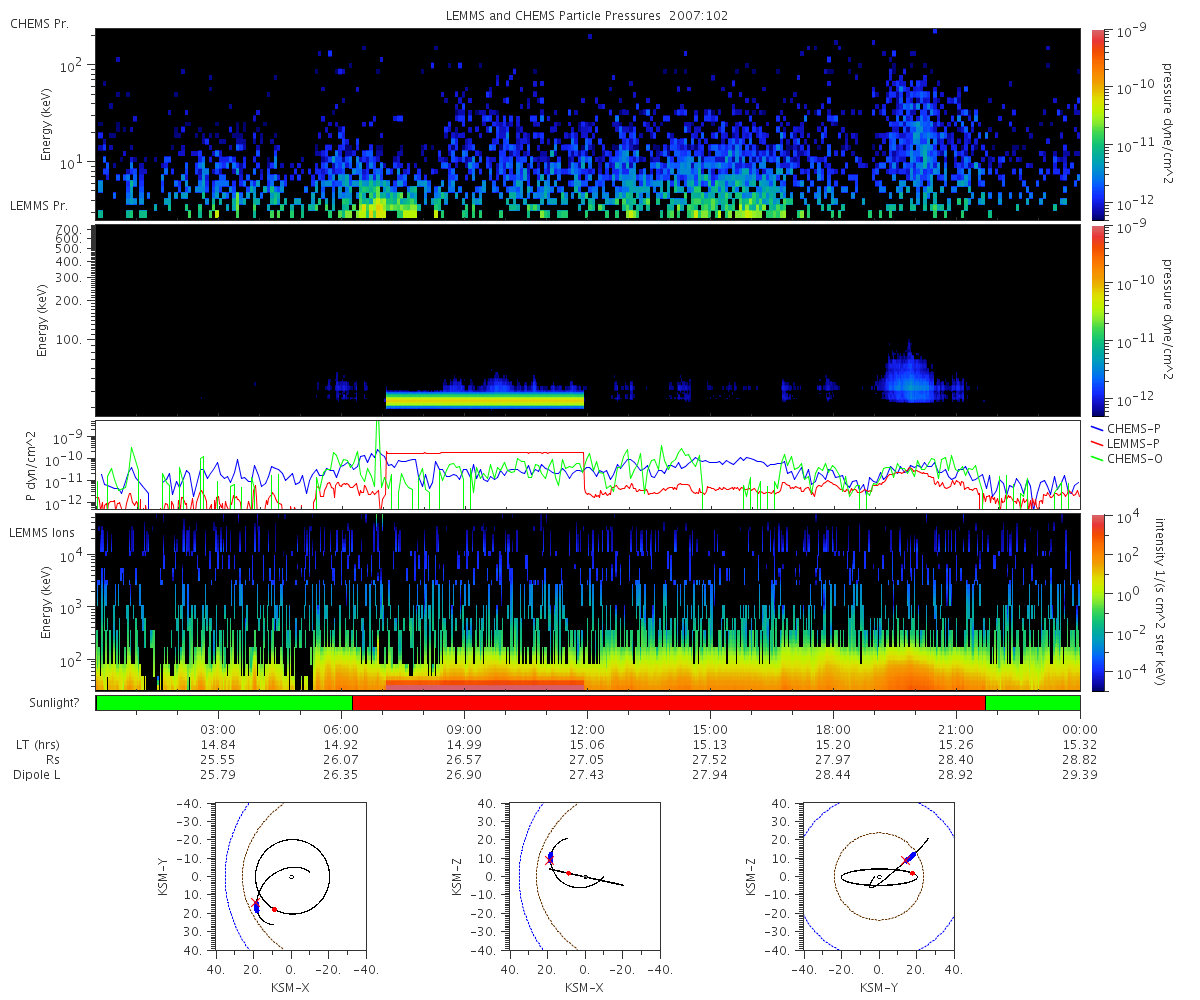Click the 06:00 time axis tick label

[341, 730]
